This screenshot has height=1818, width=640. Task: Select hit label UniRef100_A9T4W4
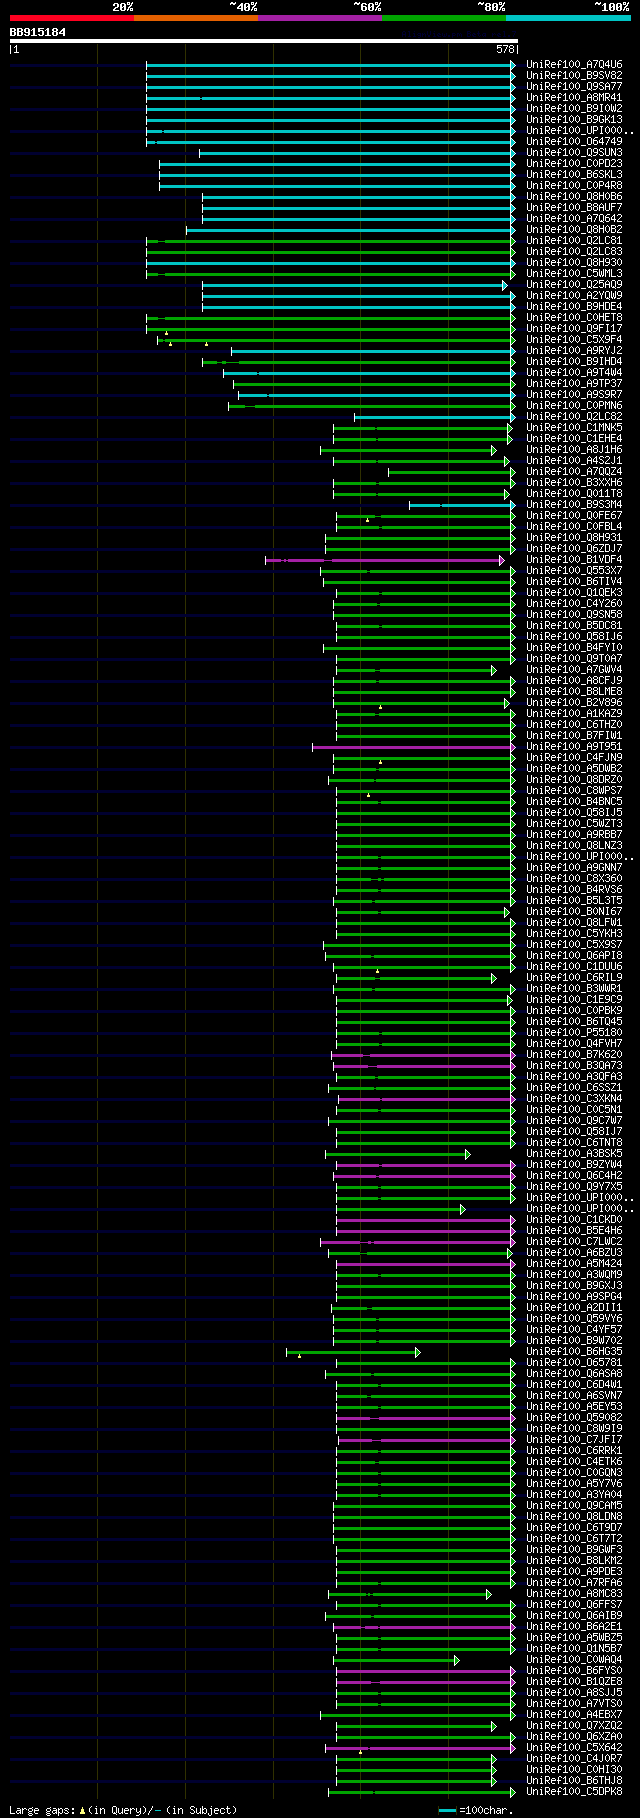(574, 372)
